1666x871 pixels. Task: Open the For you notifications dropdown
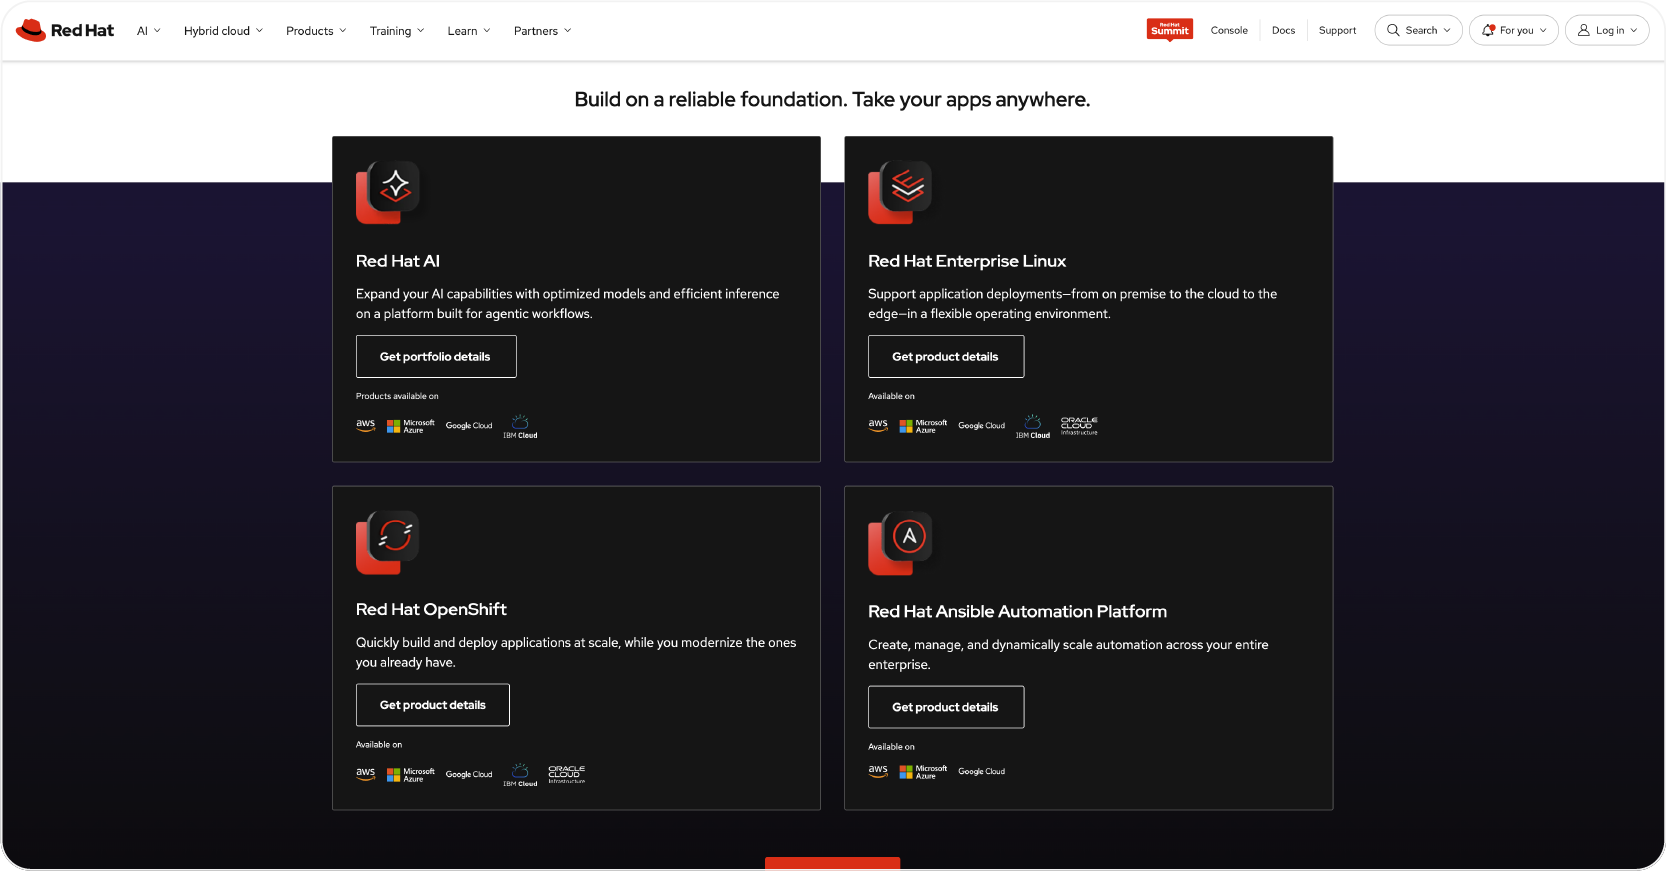click(1513, 30)
